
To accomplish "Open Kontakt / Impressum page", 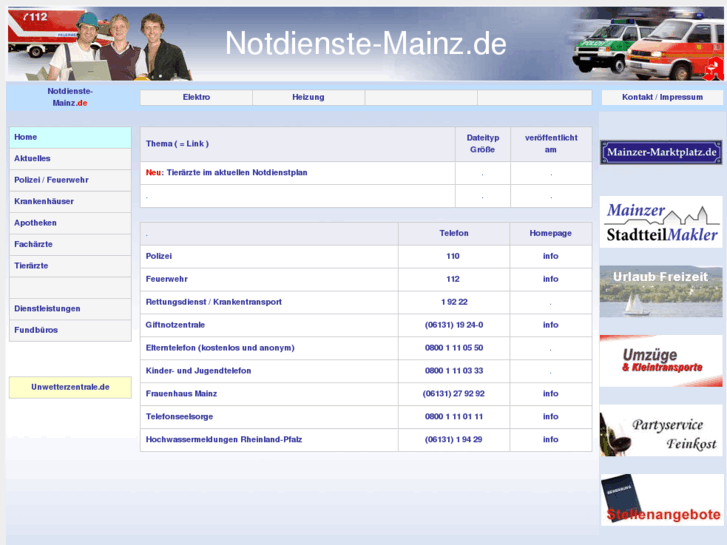I will coord(662,97).
